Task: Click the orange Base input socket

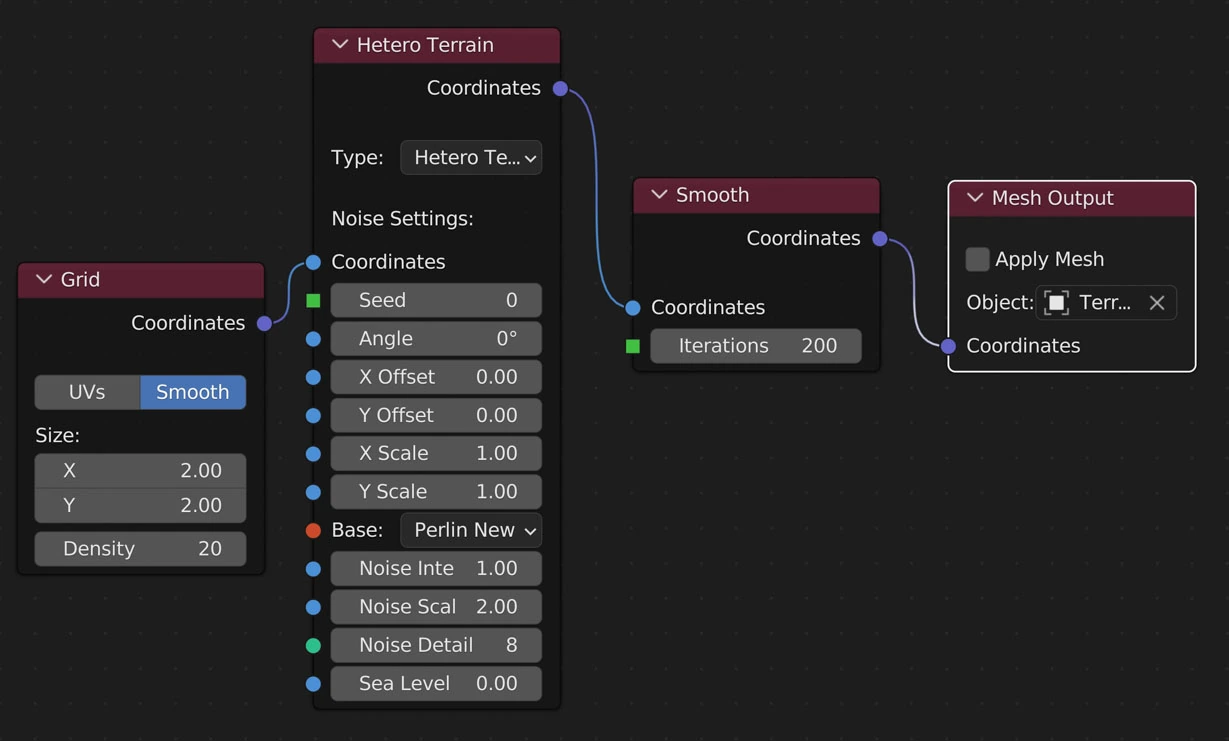Action: (313, 530)
